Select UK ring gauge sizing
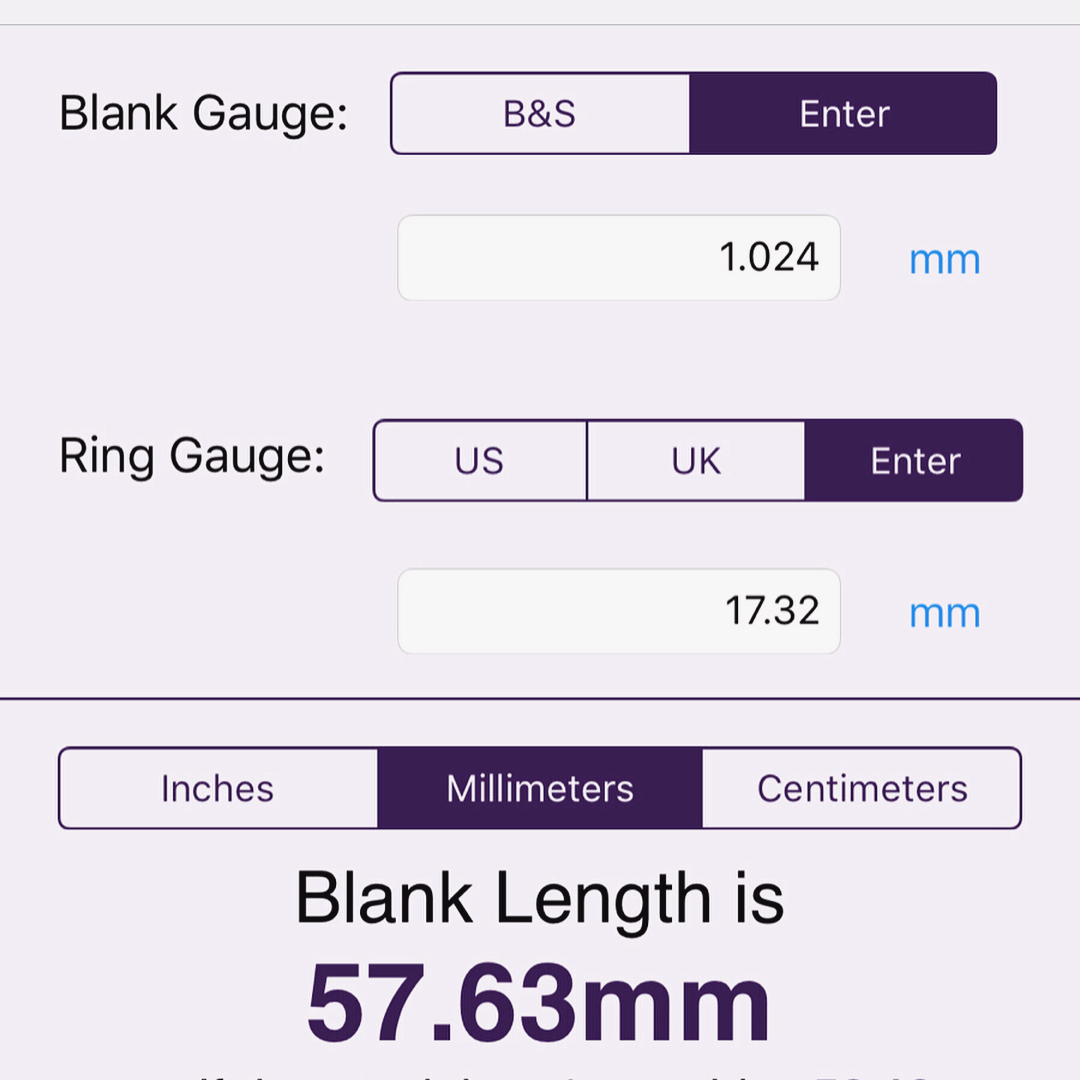Viewport: 1080px width, 1080px height. coord(696,460)
